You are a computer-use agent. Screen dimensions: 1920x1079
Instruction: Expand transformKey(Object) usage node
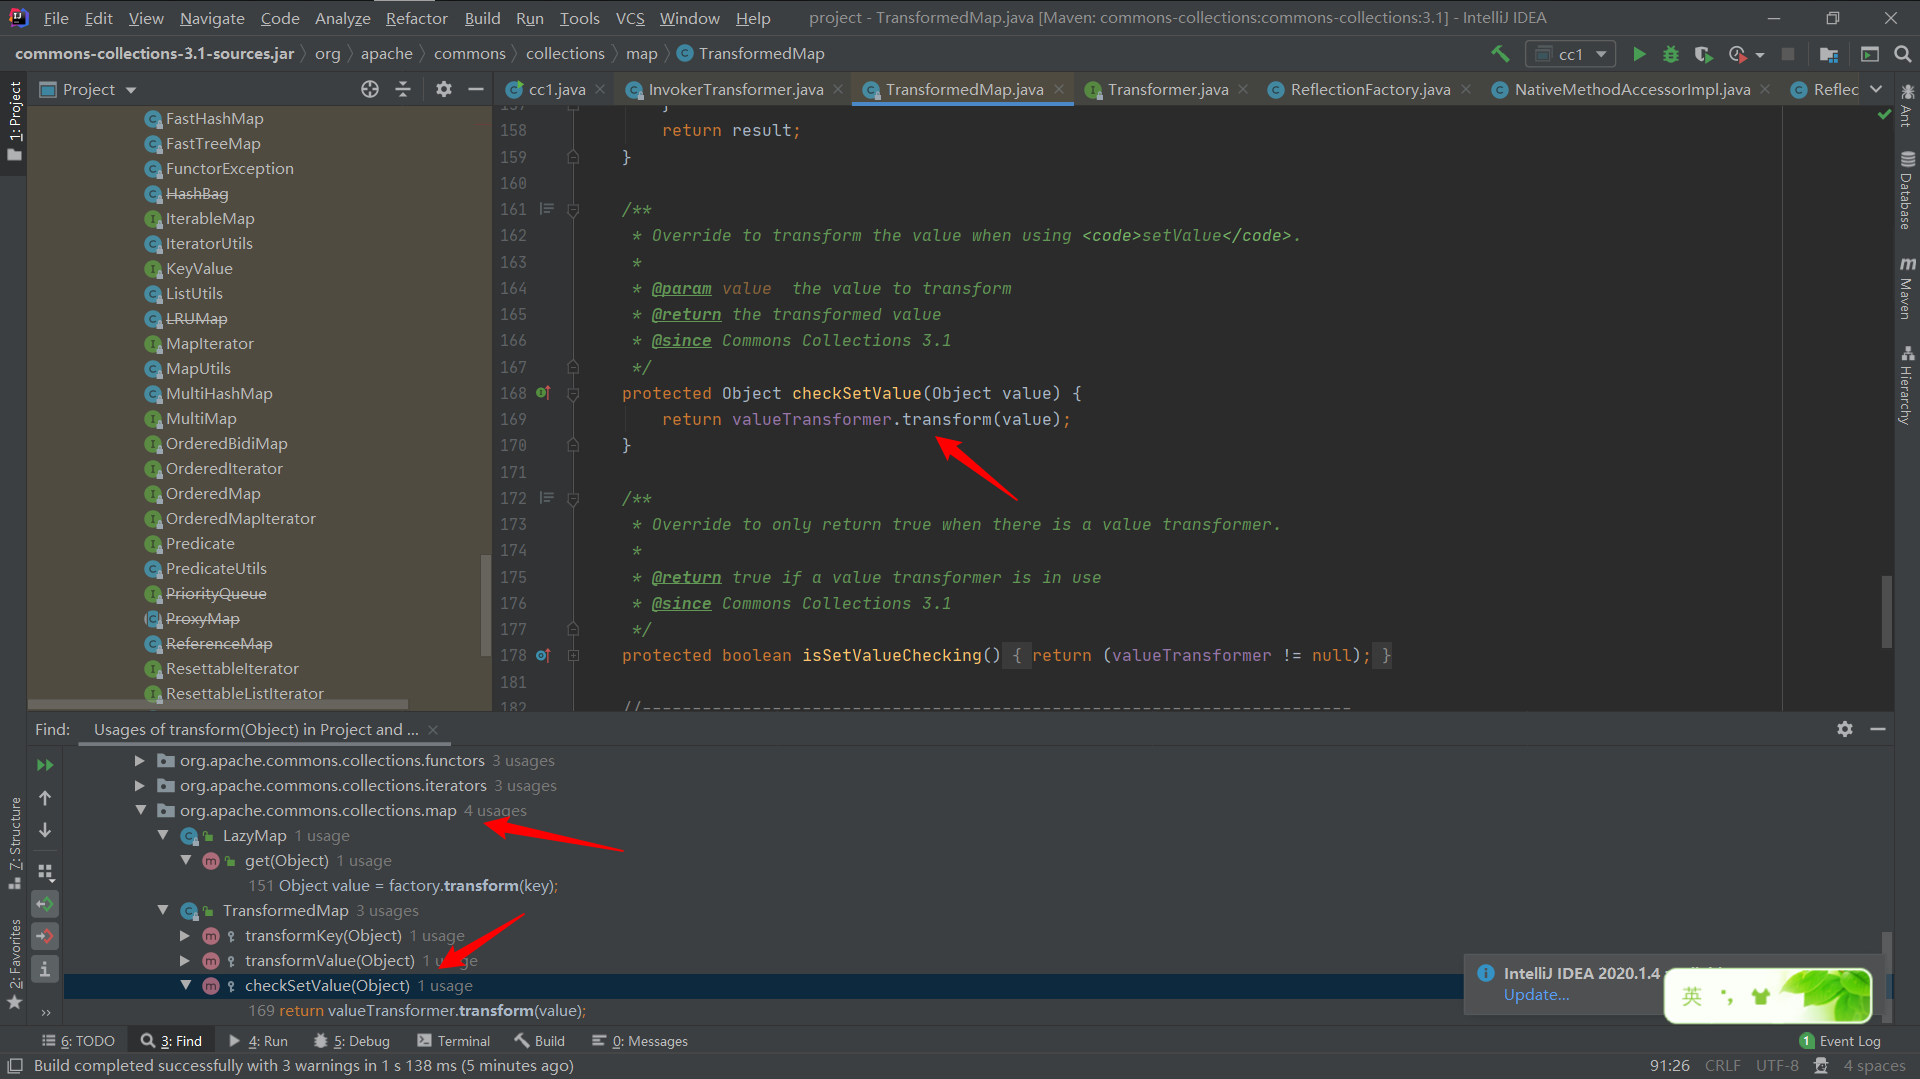click(x=185, y=935)
